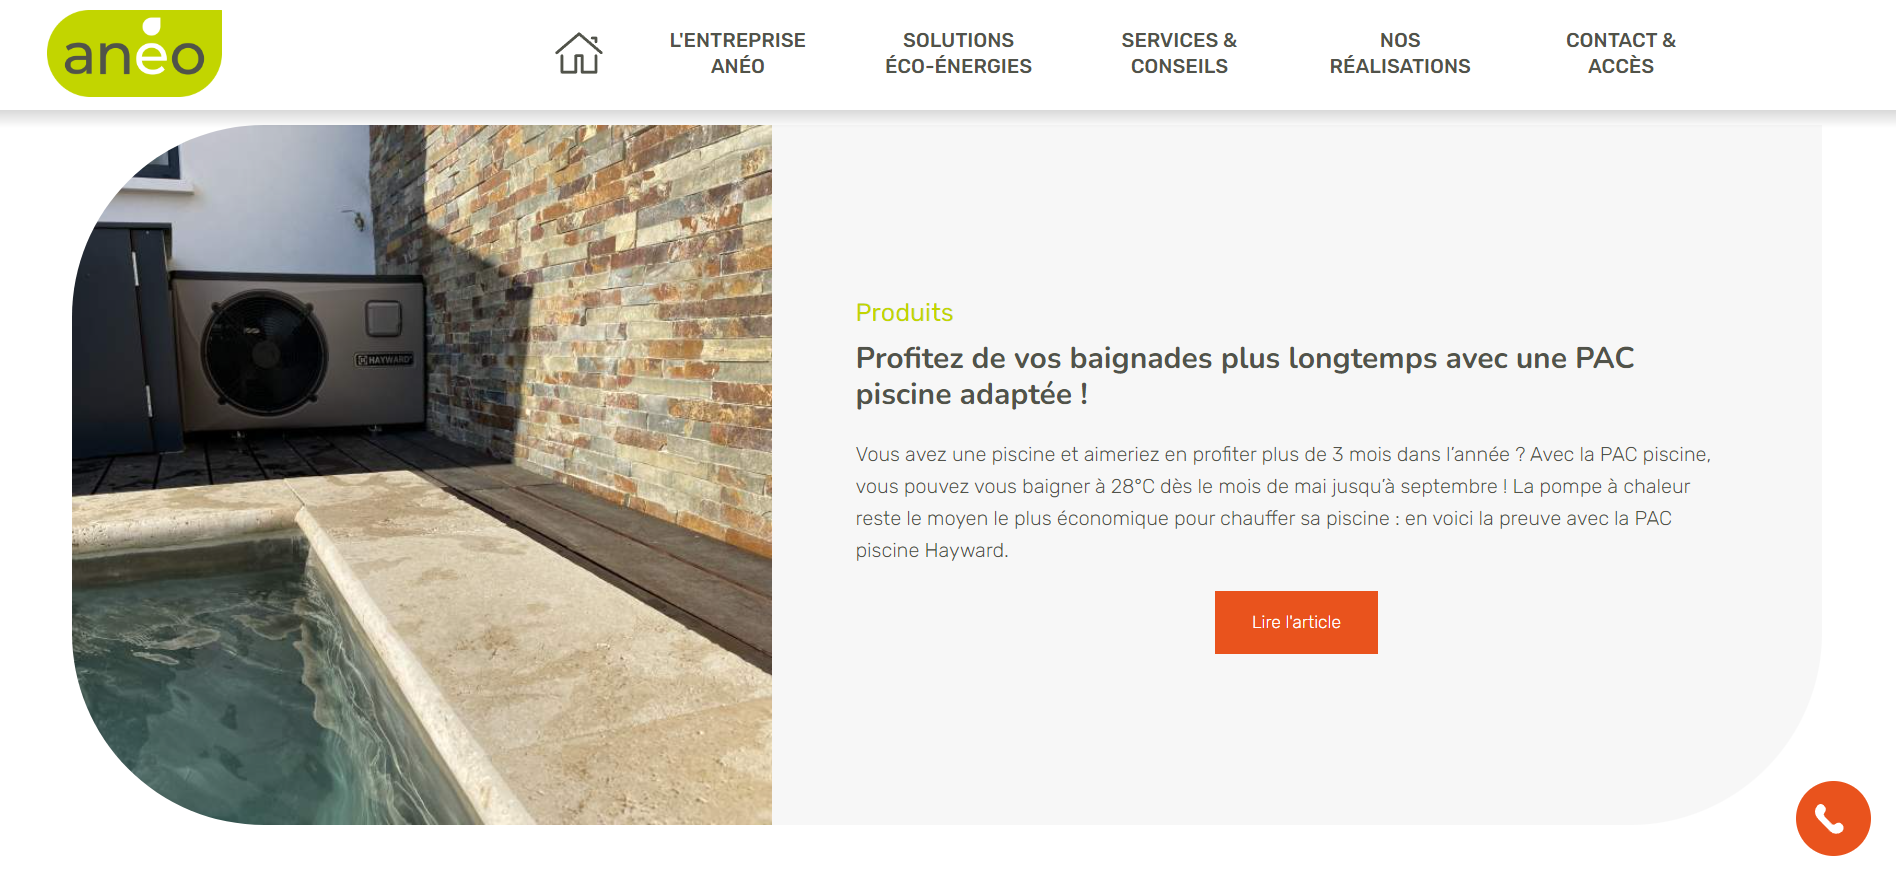Click the heat pump fan grille
Image resolution: width=1896 pixels, height=876 pixels.
(264, 353)
